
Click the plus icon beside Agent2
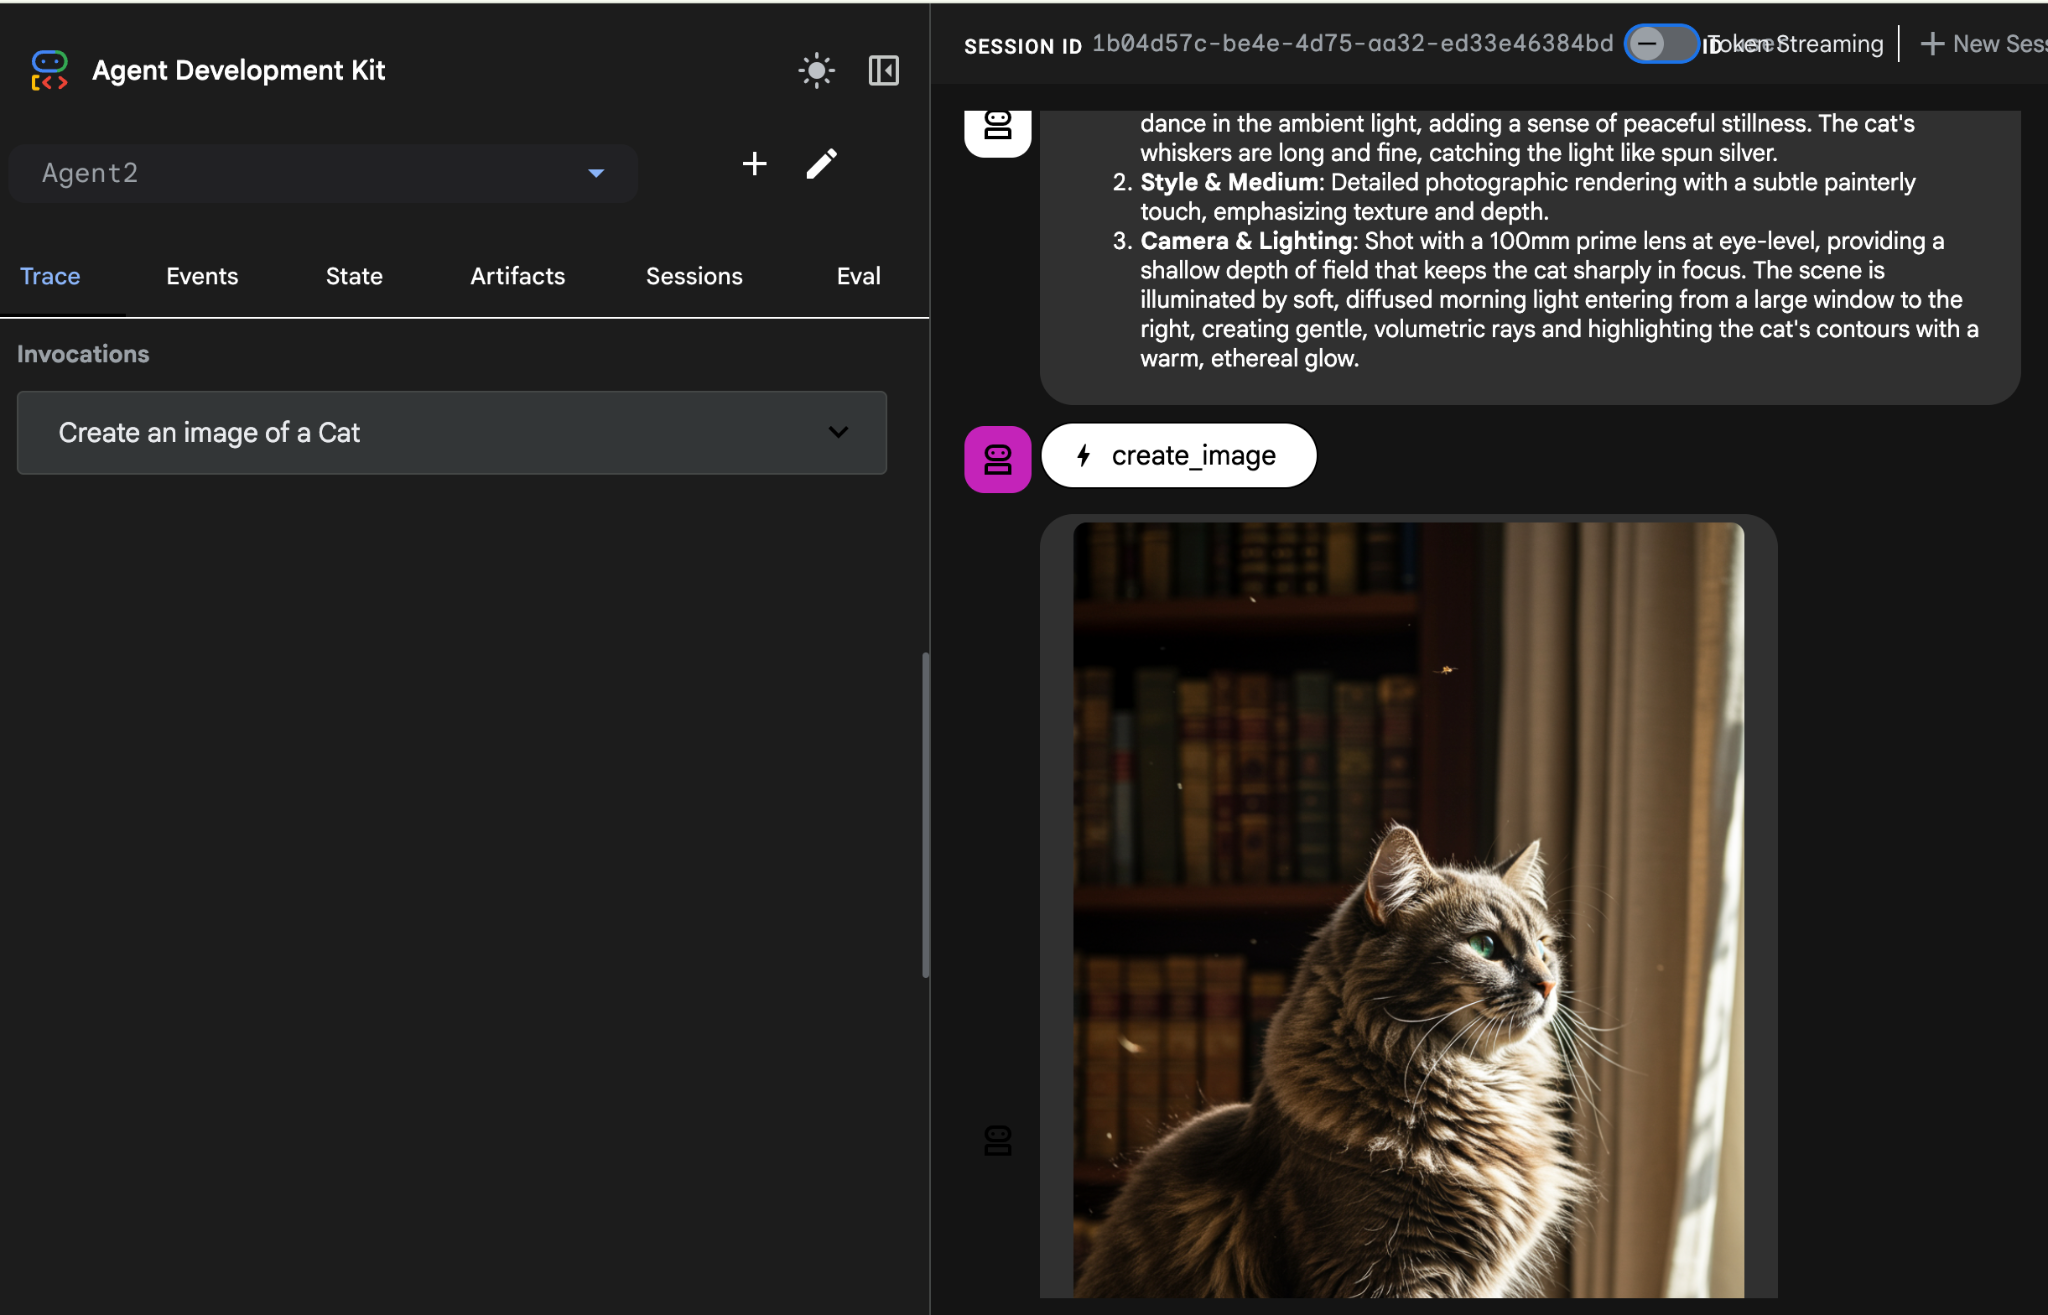(754, 164)
